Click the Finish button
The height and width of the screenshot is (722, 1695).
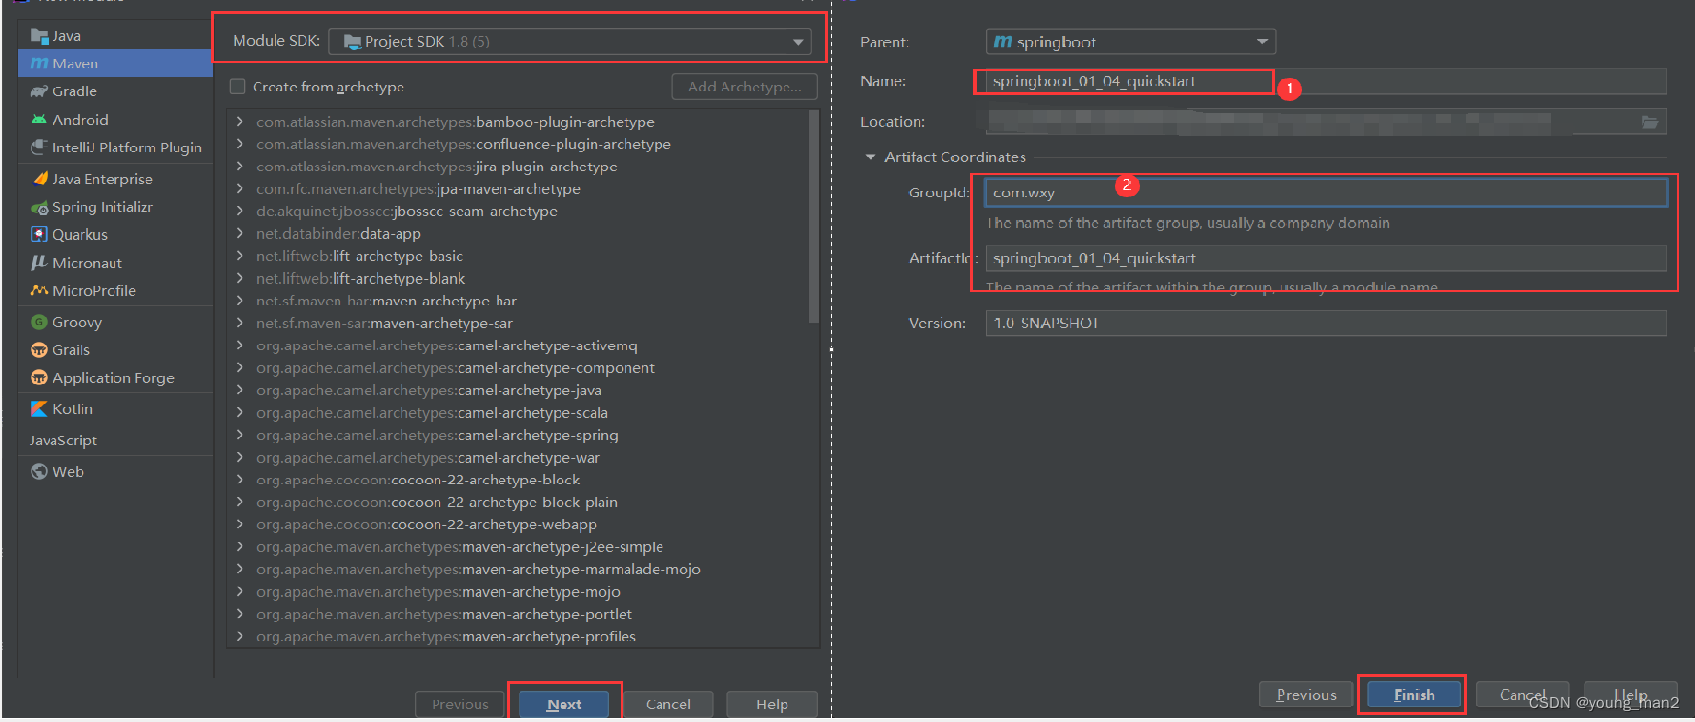pos(1414,695)
